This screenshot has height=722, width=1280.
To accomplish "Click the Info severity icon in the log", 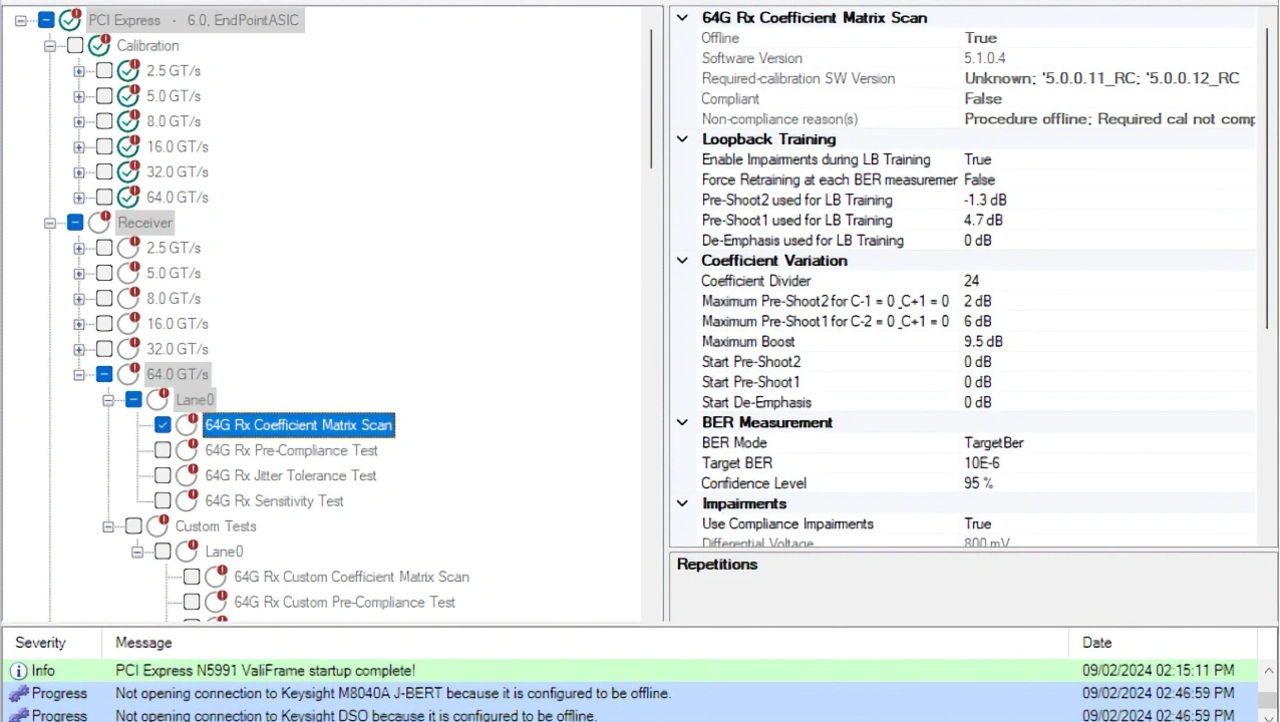I will [x=18, y=671].
